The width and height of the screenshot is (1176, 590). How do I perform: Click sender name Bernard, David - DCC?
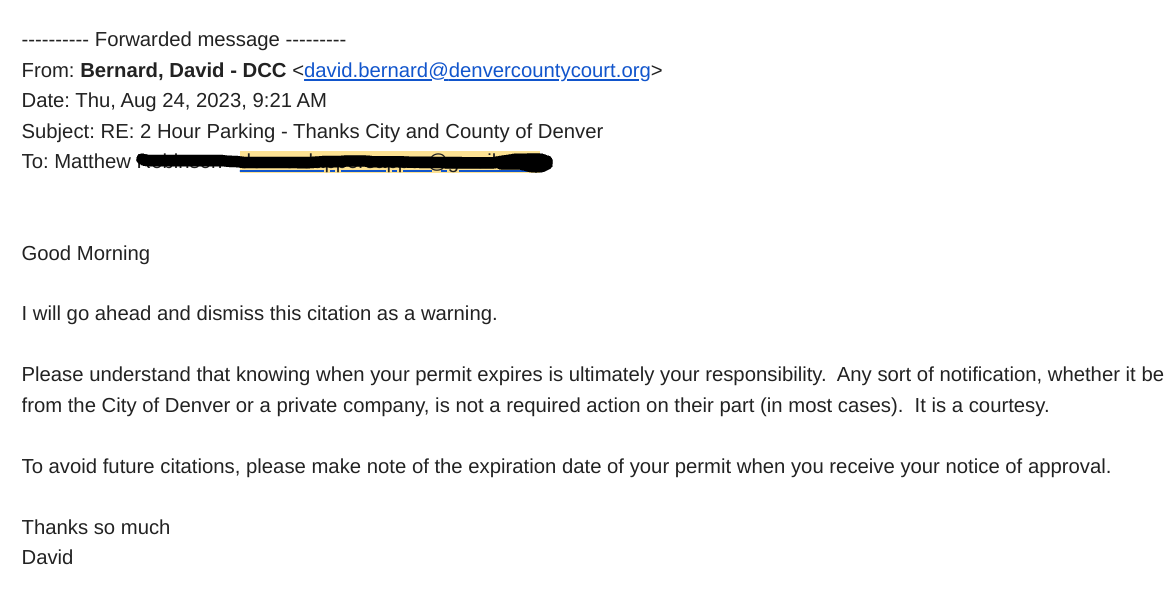[183, 70]
